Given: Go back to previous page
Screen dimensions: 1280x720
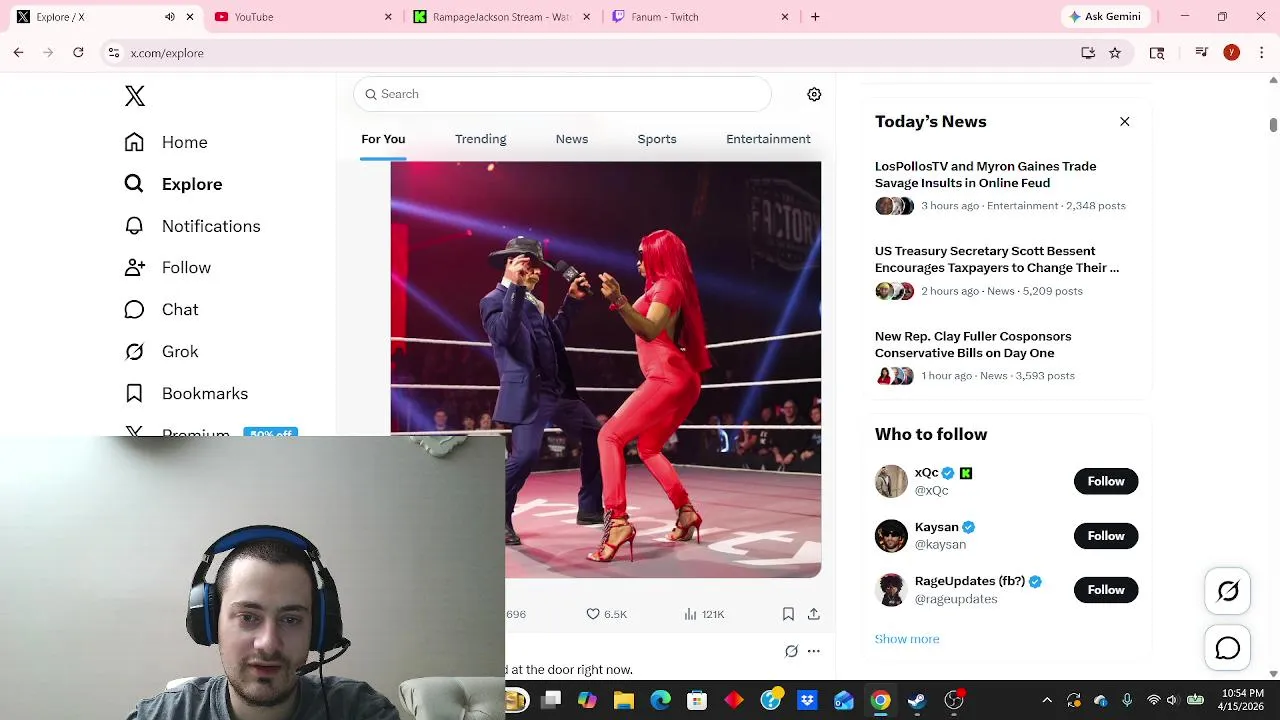Looking at the screenshot, I should point(18,53).
